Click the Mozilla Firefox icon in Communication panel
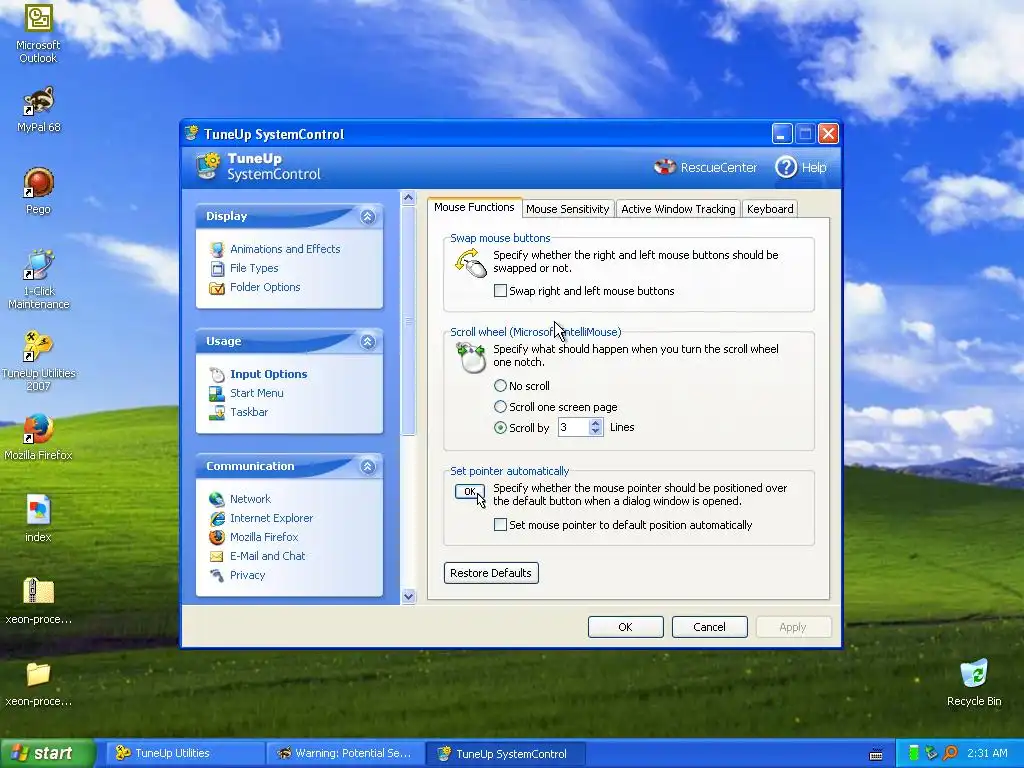This screenshot has height=768, width=1024. pos(217,537)
